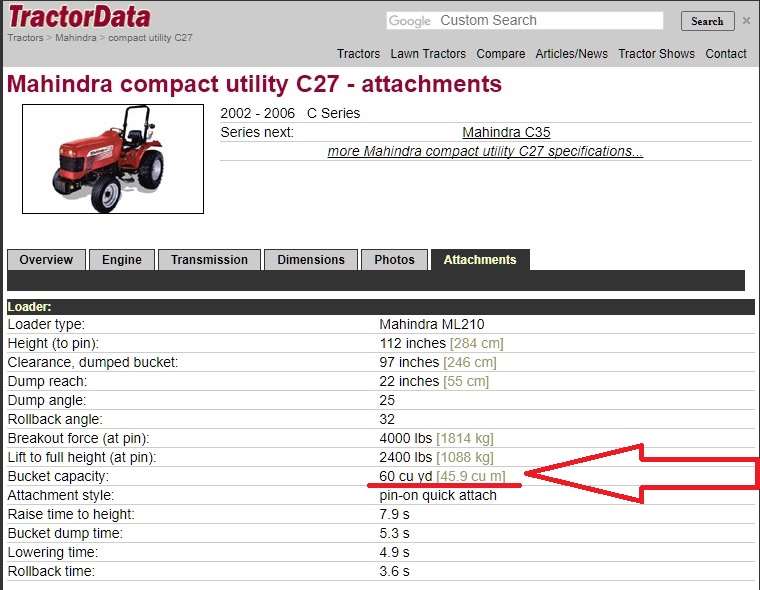Go to Mahindra breadcrumb link
Image resolution: width=760 pixels, height=590 pixels.
pyautogui.click(x=76, y=38)
